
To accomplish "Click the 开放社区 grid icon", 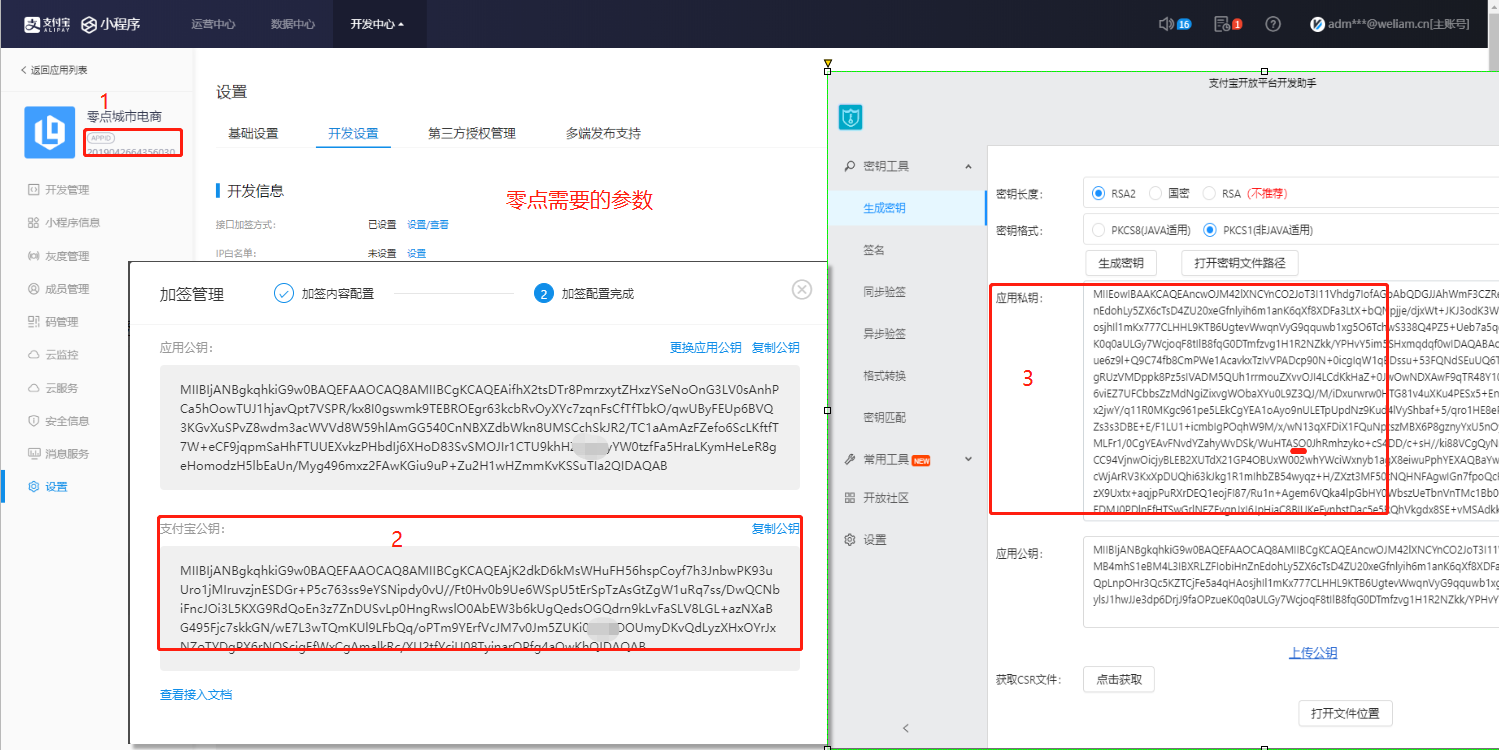I will pos(849,497).
